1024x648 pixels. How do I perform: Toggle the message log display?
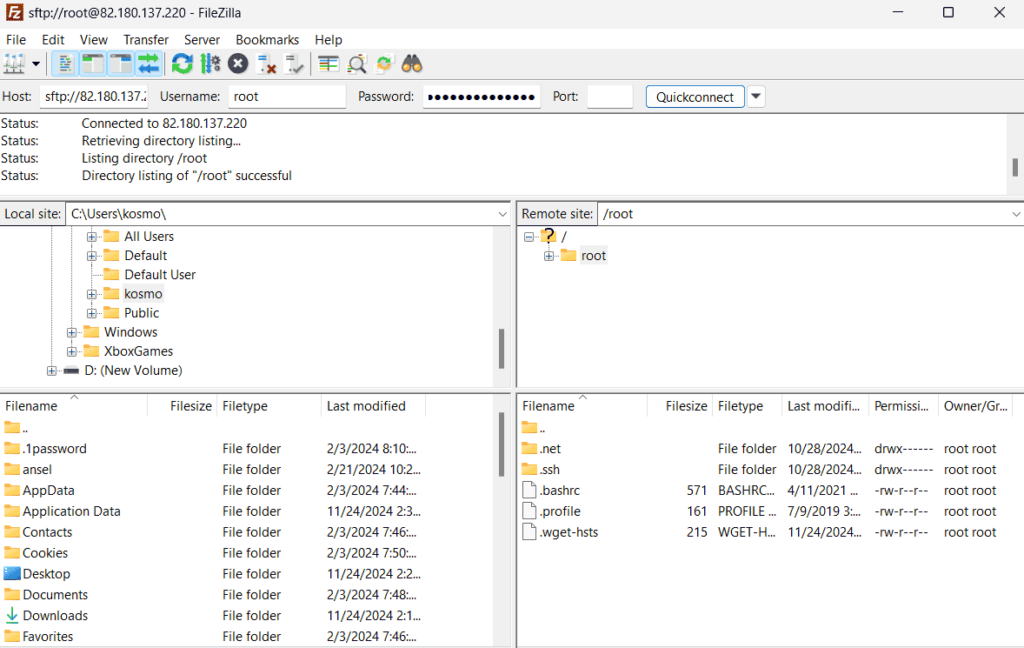65,63
